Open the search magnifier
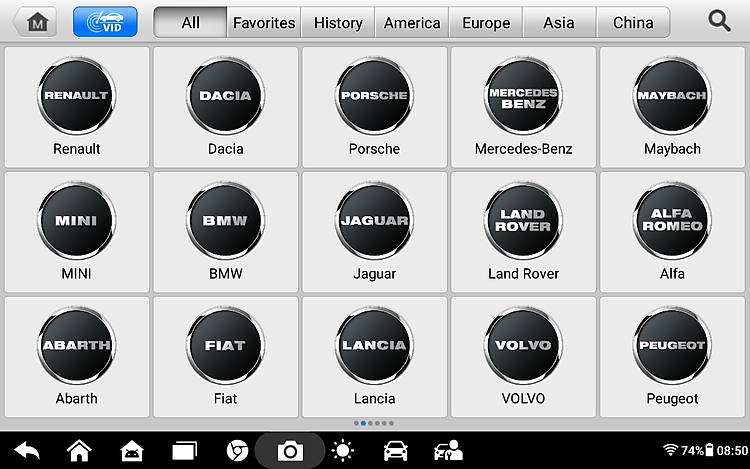This screenshot has height=469, width=750. (x=719, y=22)
